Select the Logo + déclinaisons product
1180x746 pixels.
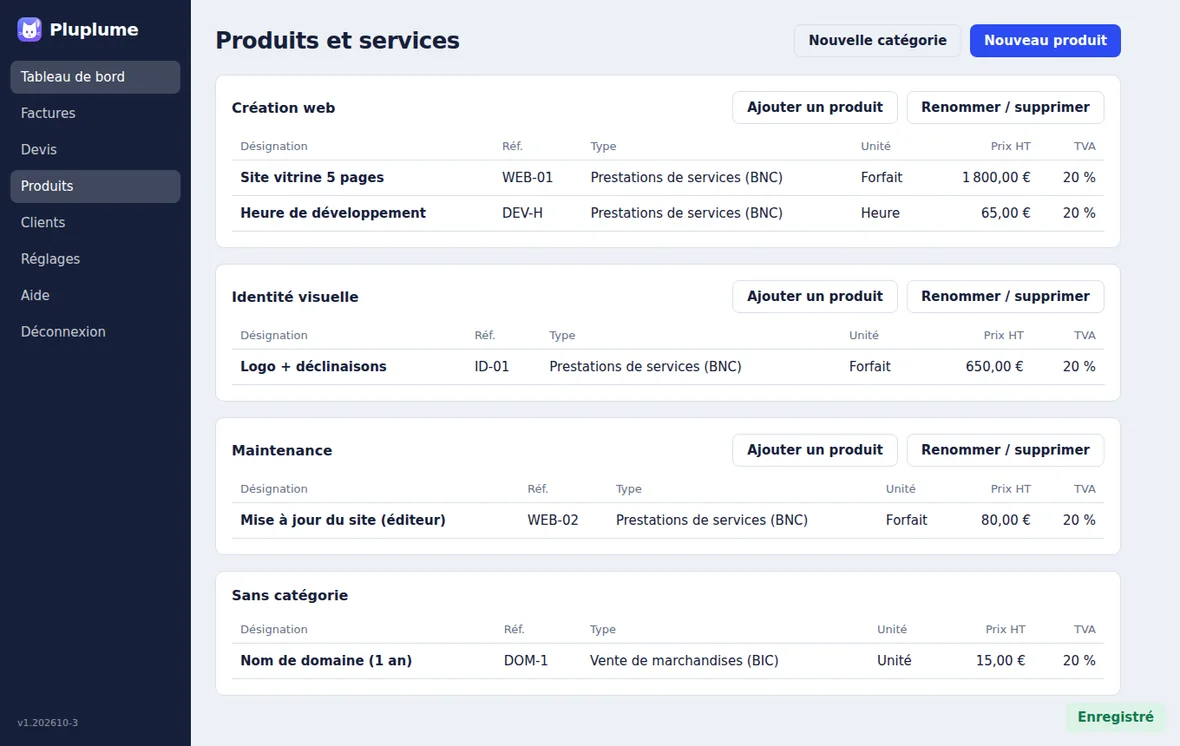pyautogui.click(x=314, y=367)
